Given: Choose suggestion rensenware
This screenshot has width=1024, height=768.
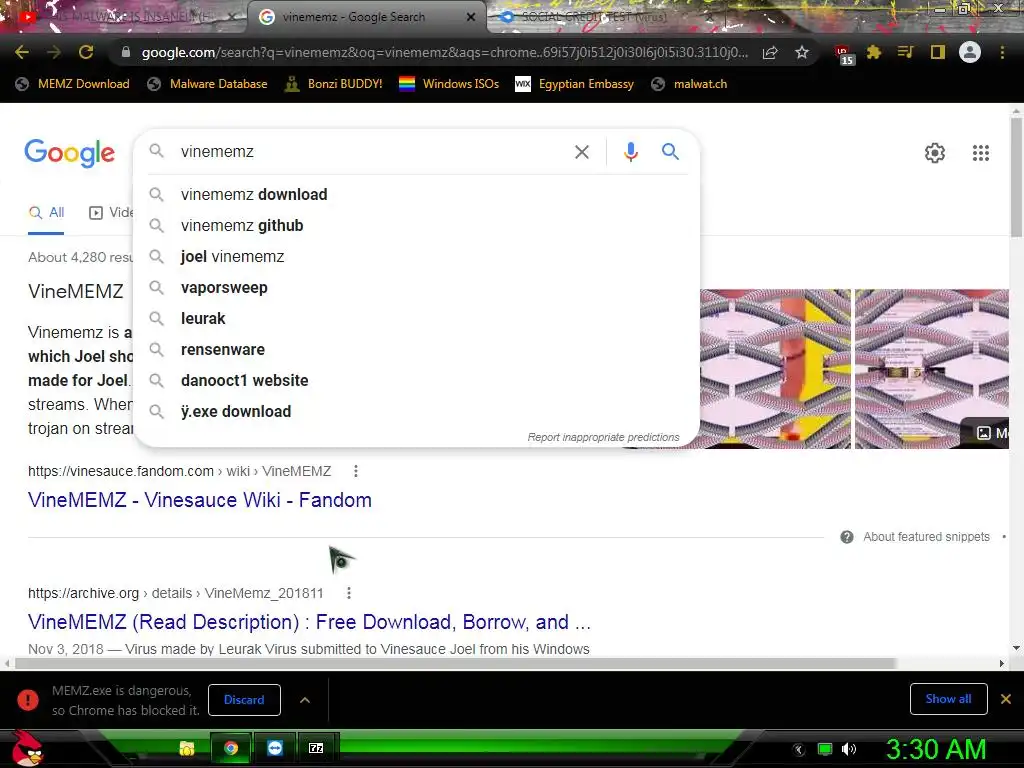Looking at the screenshot, I should tap(417, 349).
